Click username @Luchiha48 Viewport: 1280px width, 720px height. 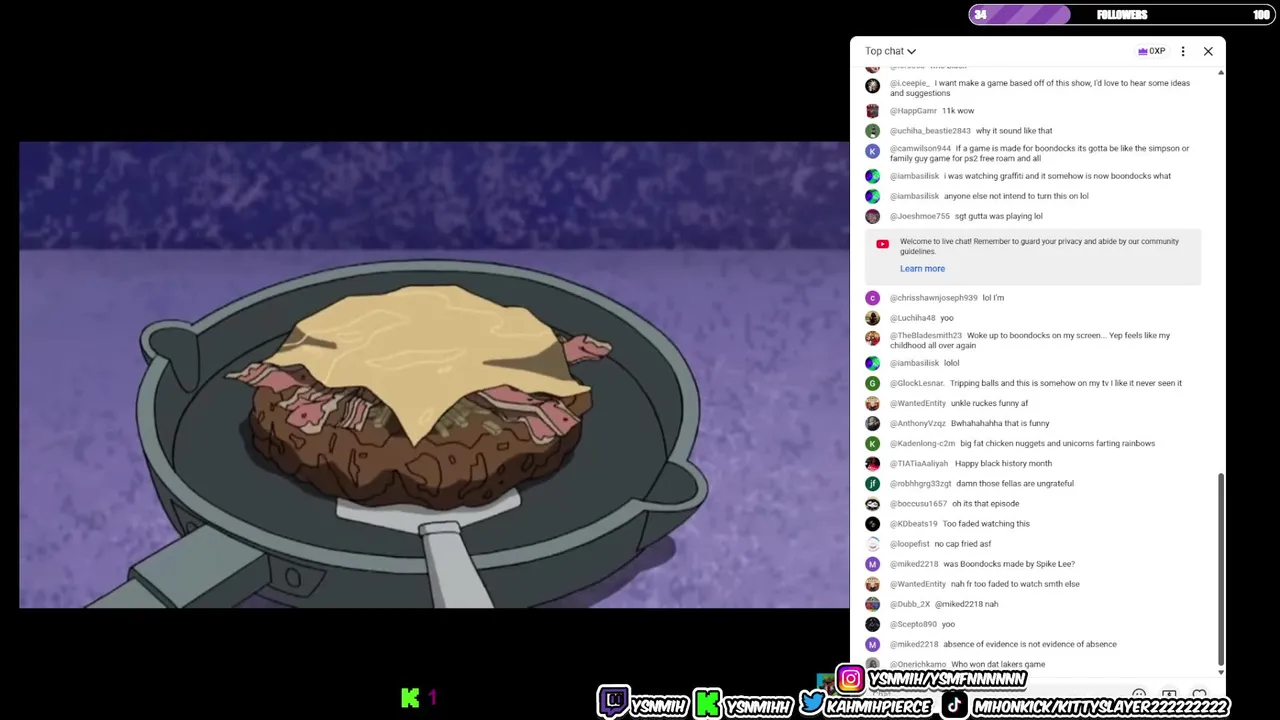coord(913,318)
